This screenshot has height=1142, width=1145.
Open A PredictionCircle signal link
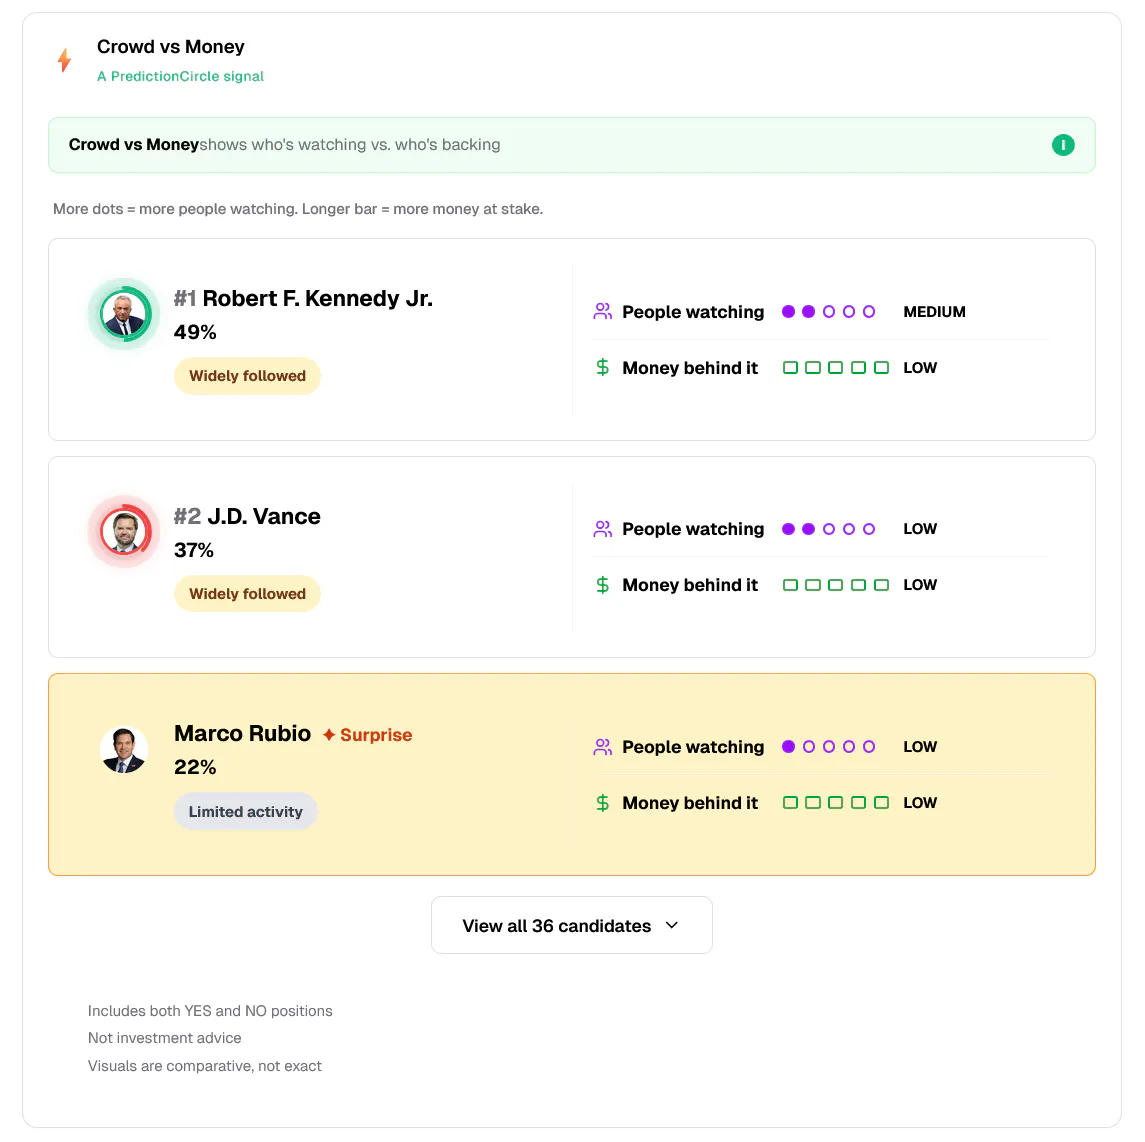[x=180, y=76]
